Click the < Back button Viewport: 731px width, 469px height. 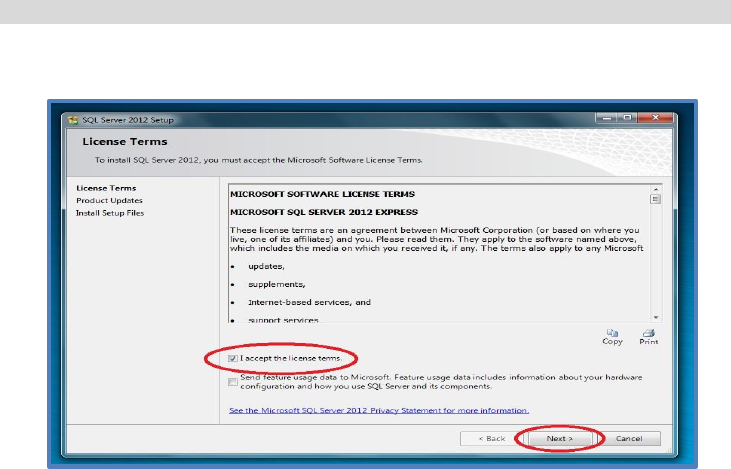tap(492, 439)
